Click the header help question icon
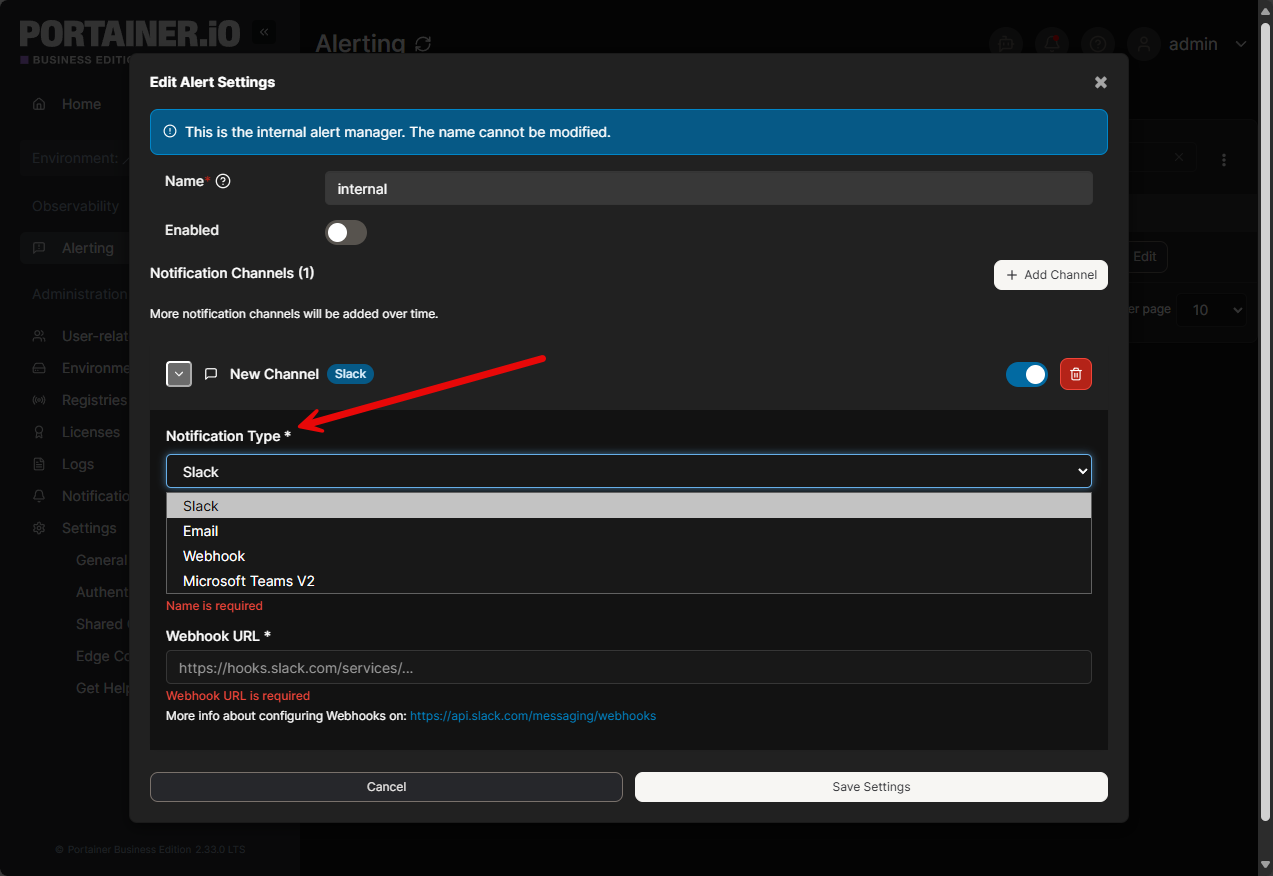The width and height of the screenshot is (1273, 876). [1098, 44]
